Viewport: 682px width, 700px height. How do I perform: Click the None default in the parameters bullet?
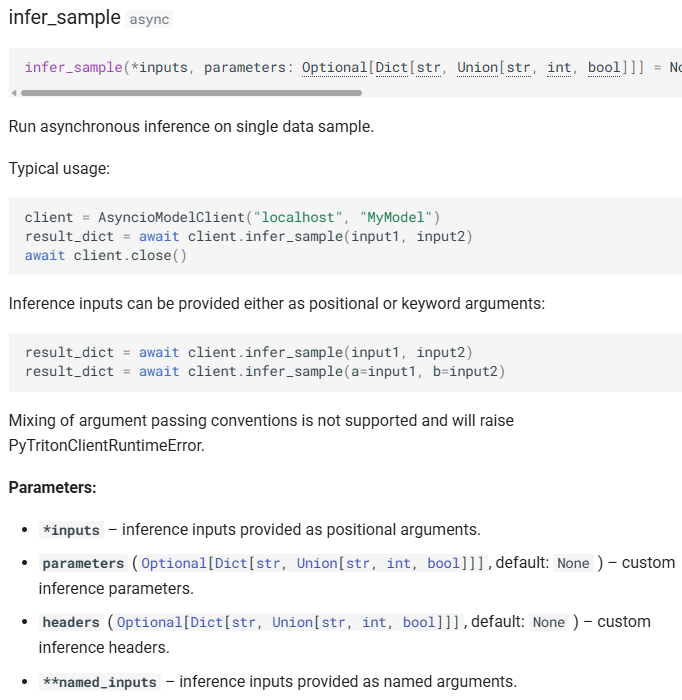coord(573,563)
